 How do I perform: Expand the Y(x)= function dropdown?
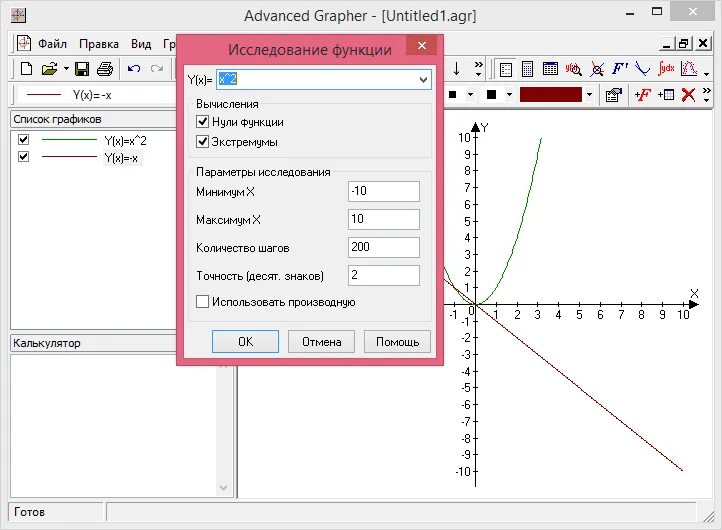pos(423,80)
